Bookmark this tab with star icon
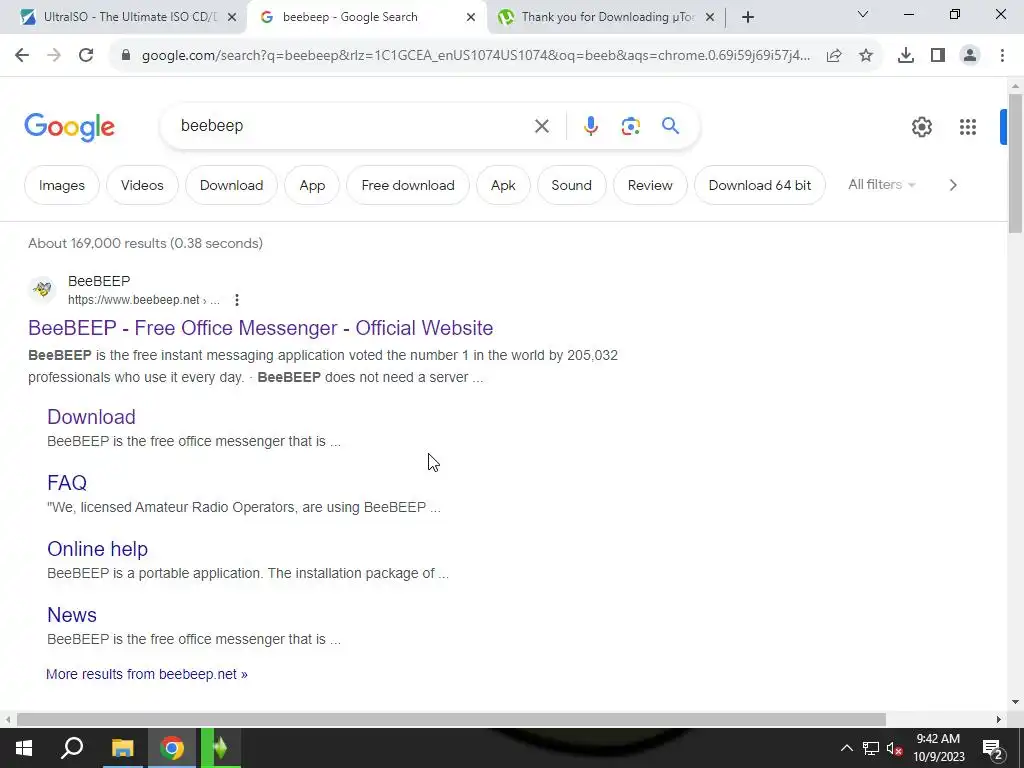Viewport: 1024px width, 768px height. [x=866, y=56]
